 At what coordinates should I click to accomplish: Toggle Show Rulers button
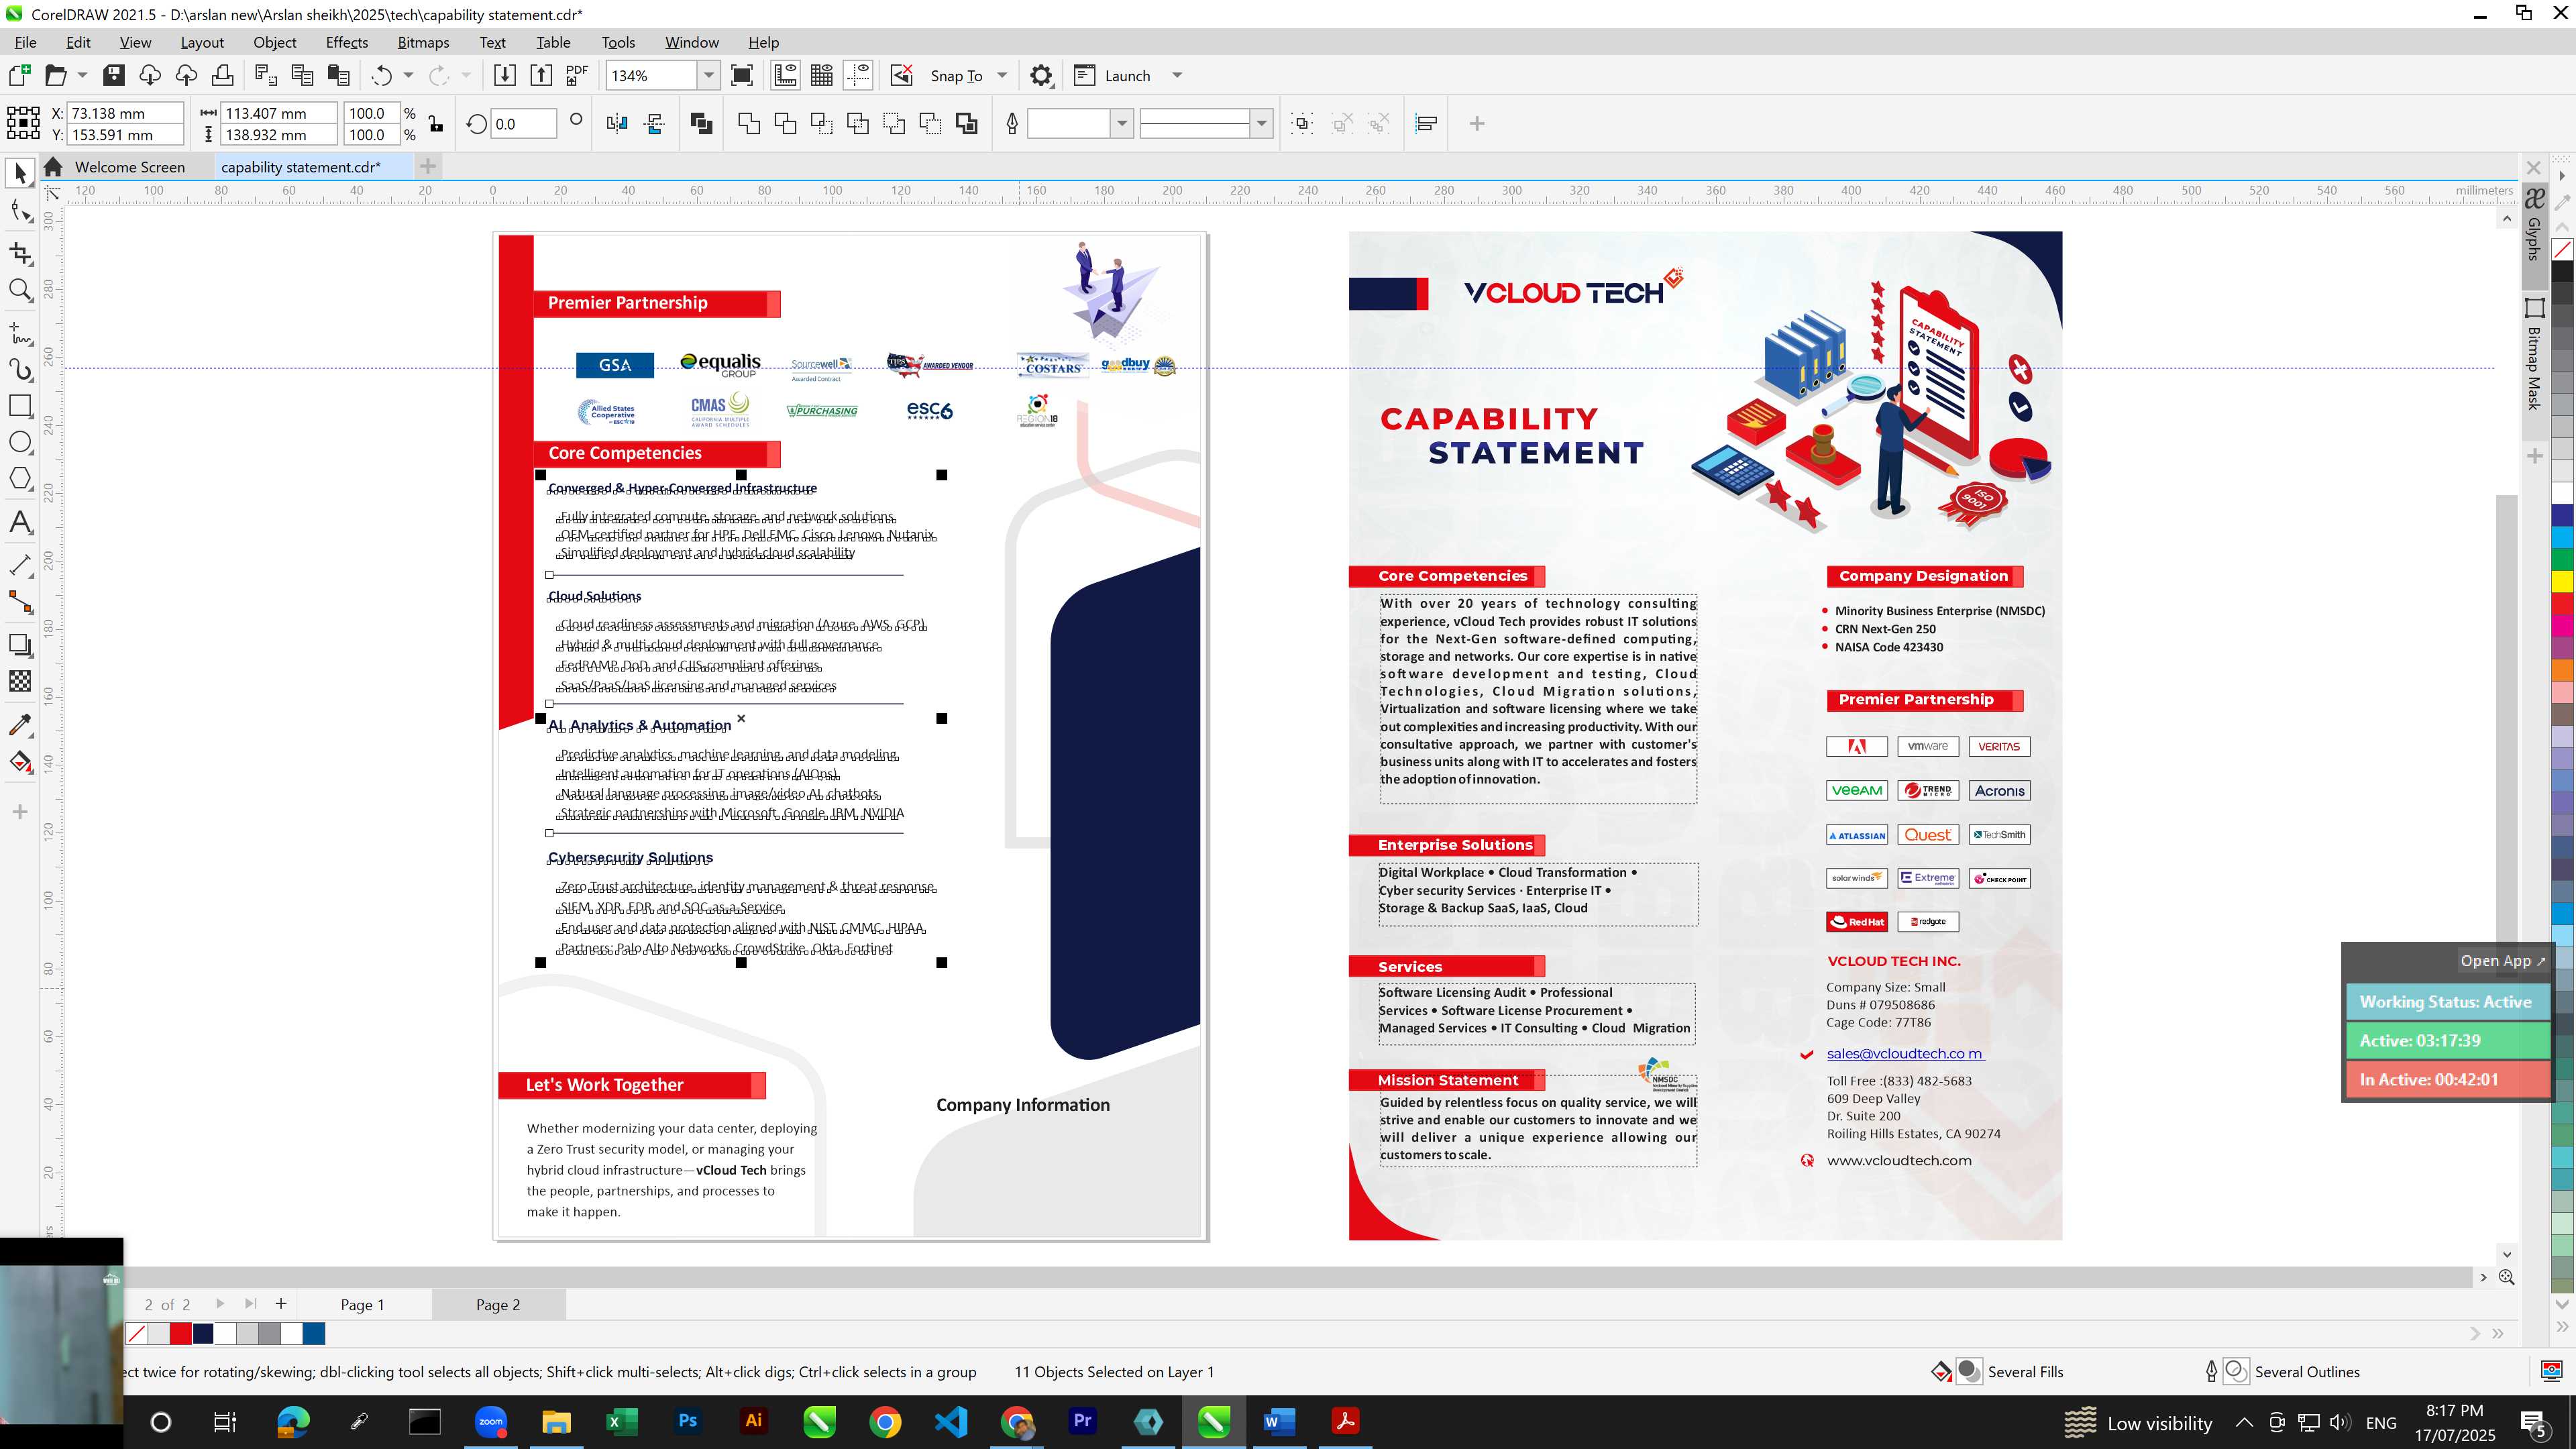point(785,75)
